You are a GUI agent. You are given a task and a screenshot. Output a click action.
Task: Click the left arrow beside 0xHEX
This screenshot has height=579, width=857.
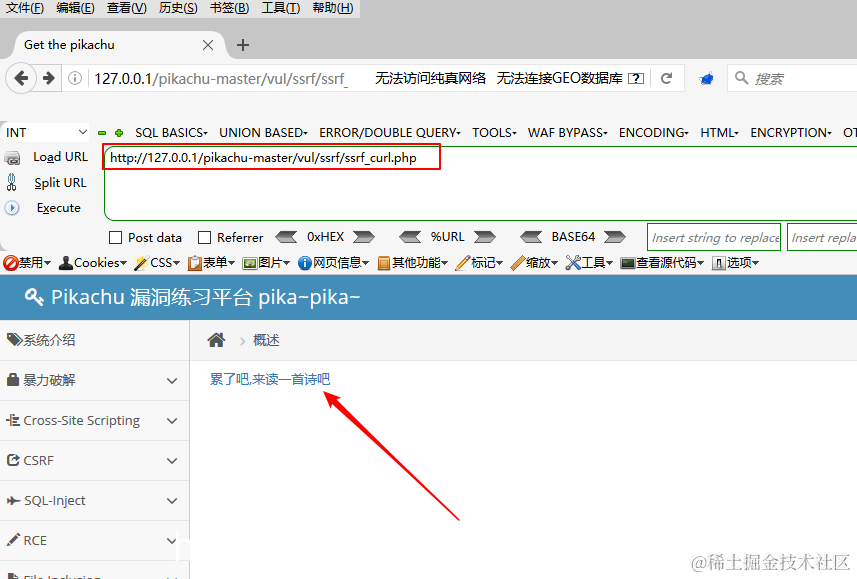tap(286, 237)
